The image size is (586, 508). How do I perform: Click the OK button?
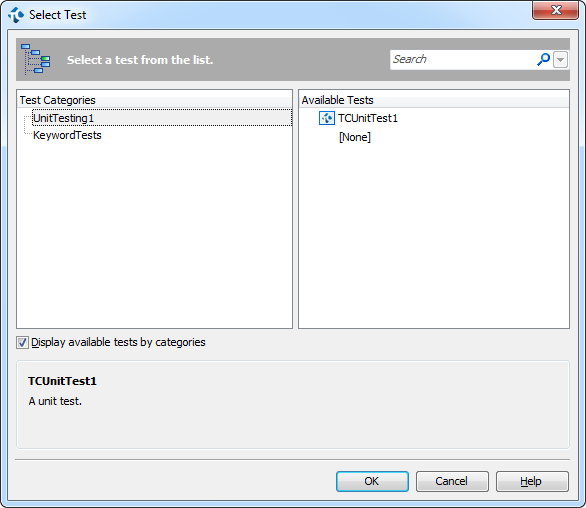click(372, 481)
